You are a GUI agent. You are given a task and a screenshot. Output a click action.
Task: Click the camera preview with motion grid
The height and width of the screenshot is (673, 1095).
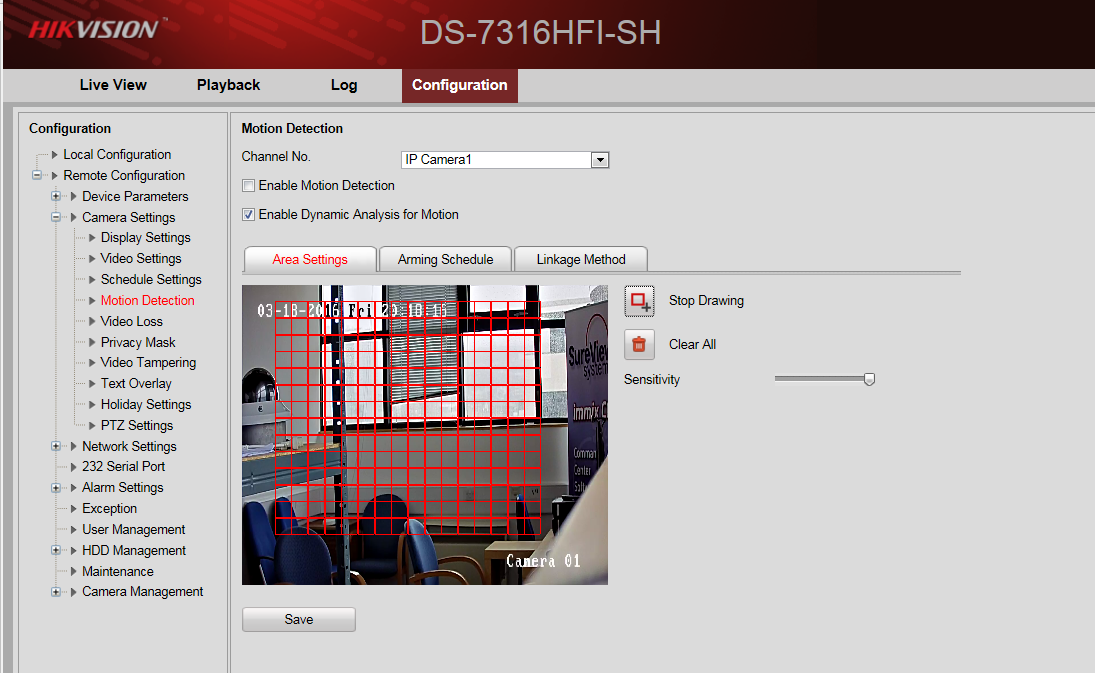tap(425, 434)
